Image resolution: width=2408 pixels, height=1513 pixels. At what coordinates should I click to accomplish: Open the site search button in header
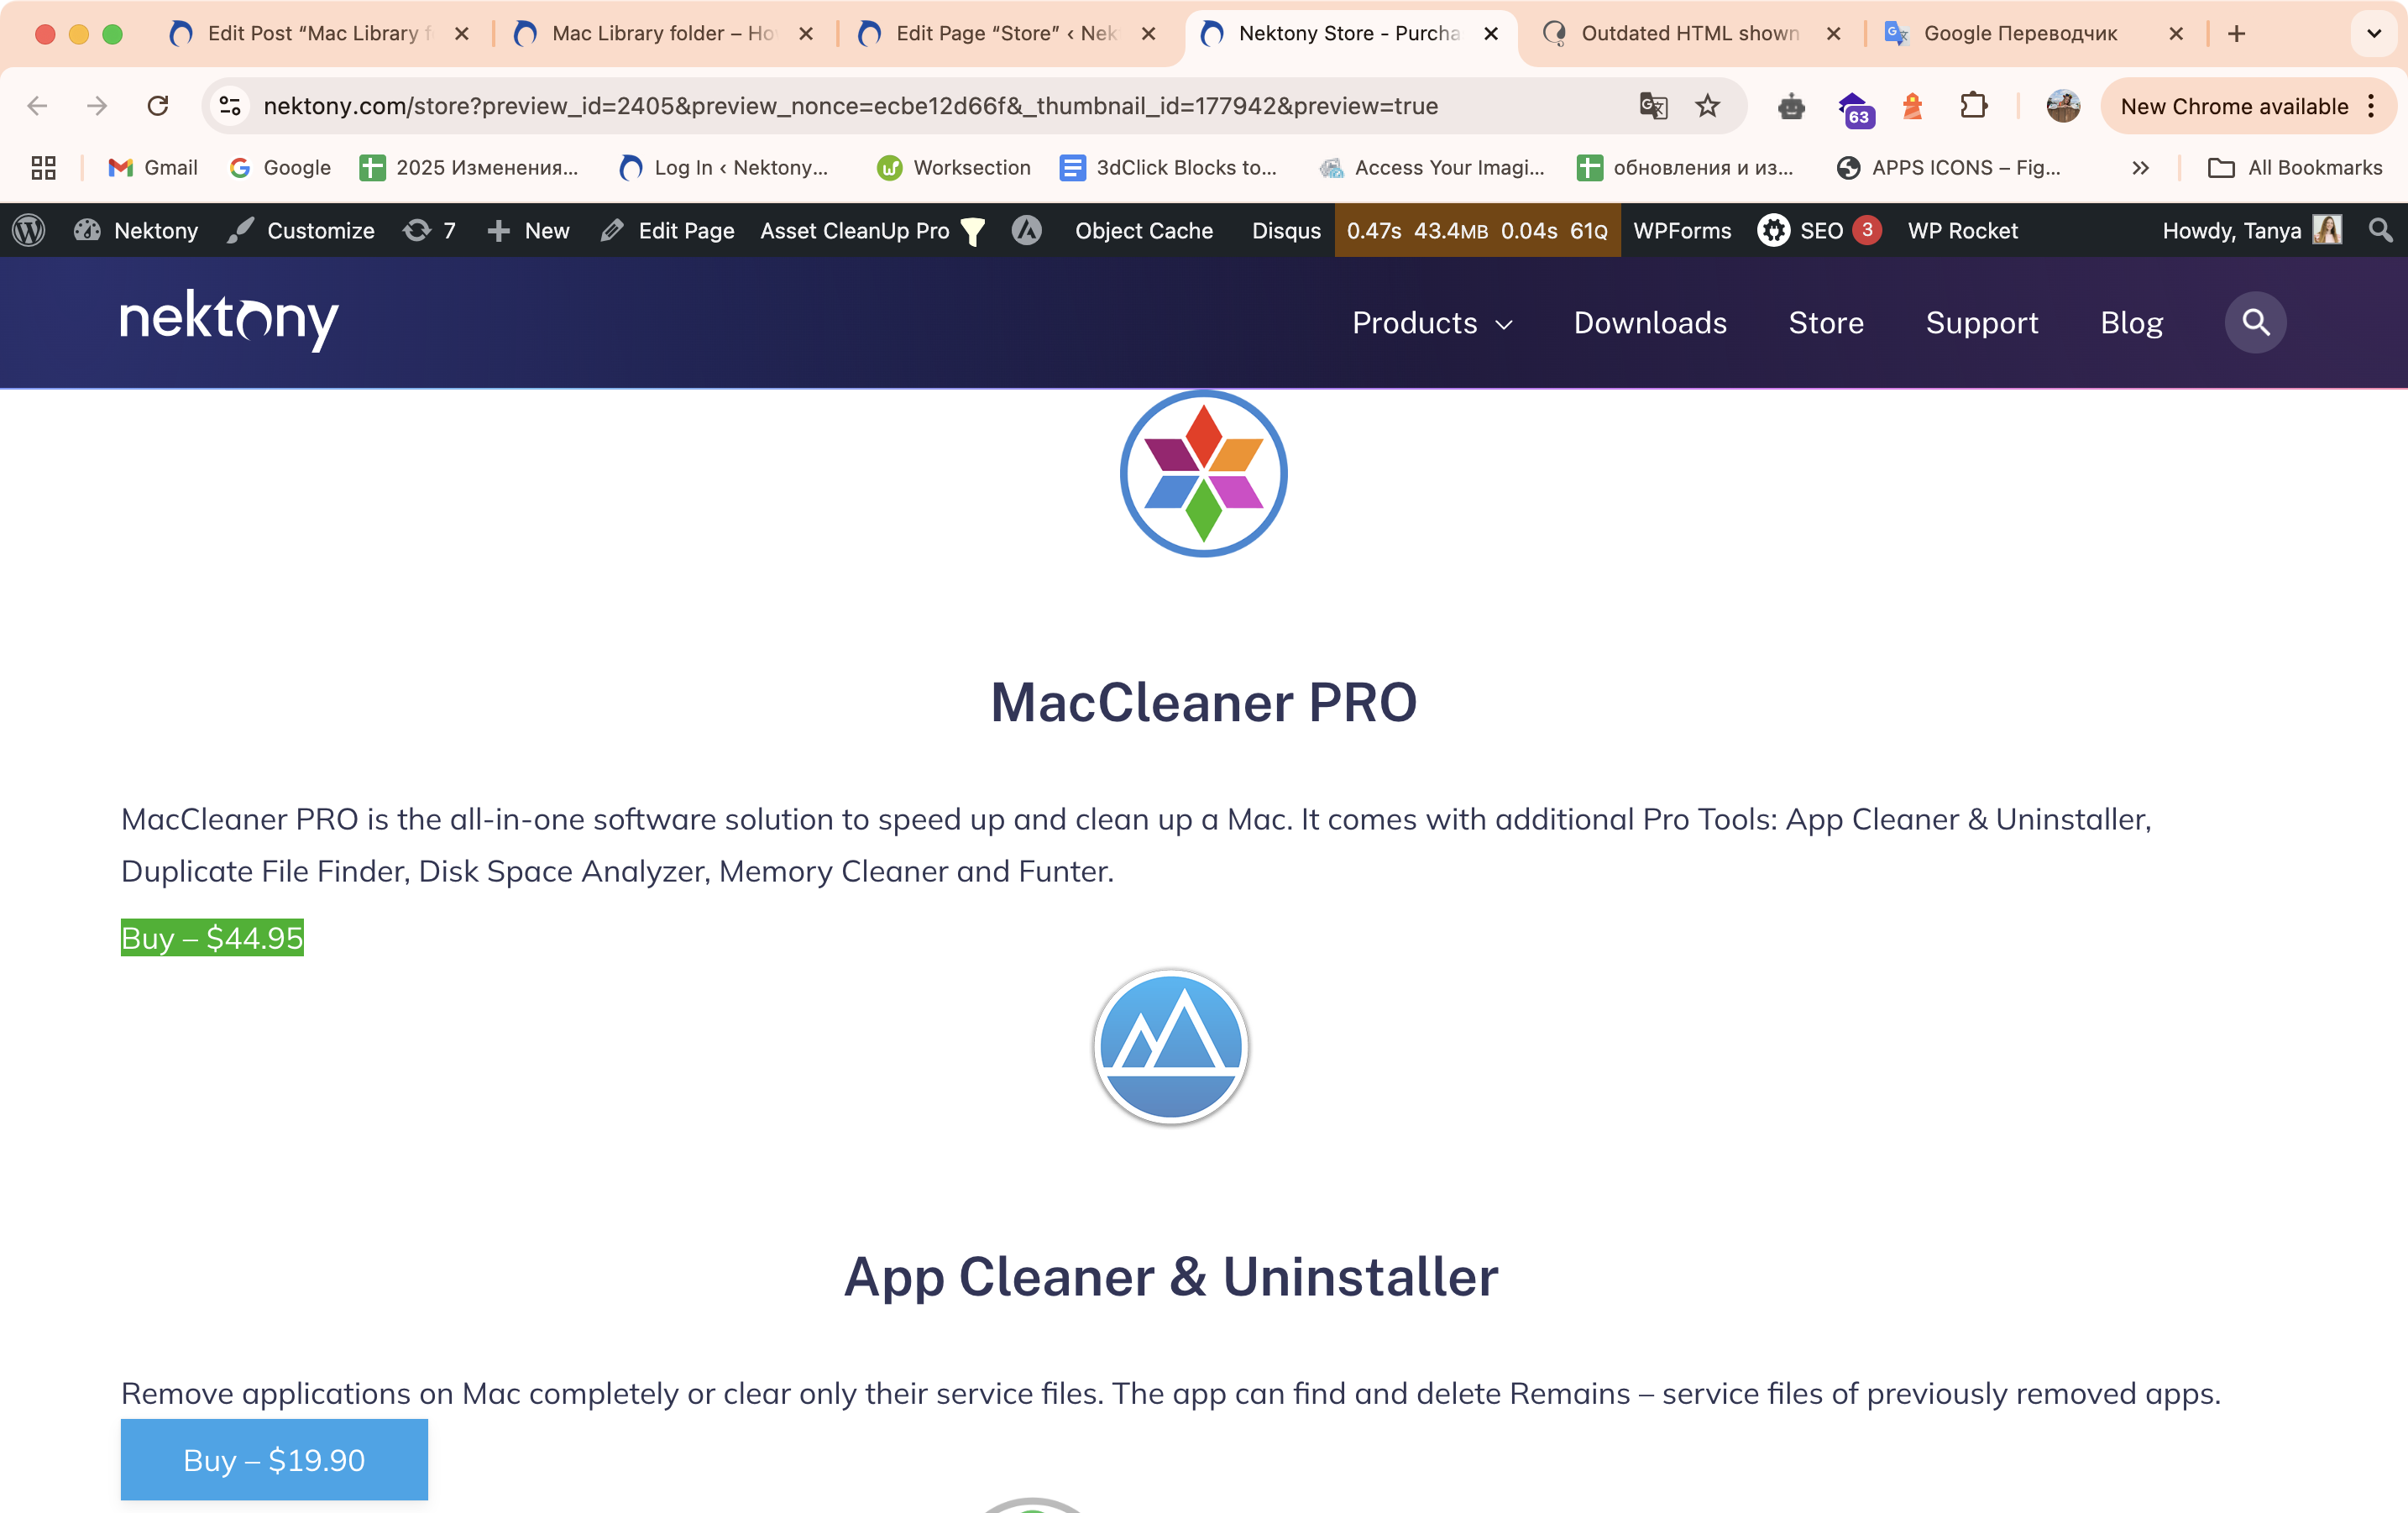tap(2255, 323)
